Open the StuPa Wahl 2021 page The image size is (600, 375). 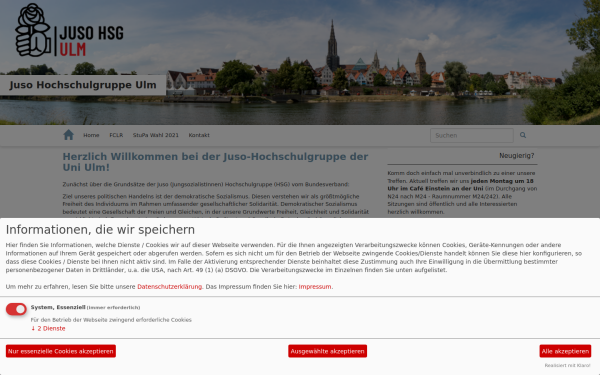tap(155, 135)
